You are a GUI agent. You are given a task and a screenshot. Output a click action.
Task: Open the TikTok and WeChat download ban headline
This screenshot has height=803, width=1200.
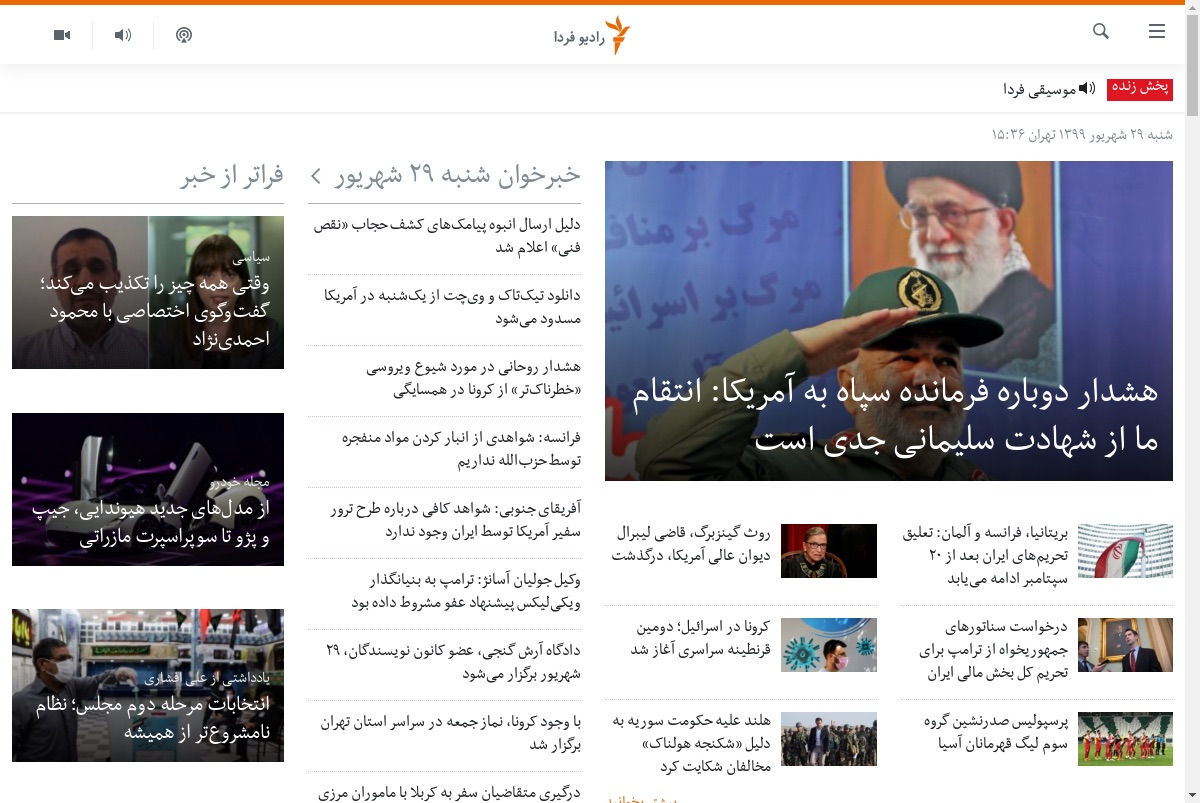[452, 307]
